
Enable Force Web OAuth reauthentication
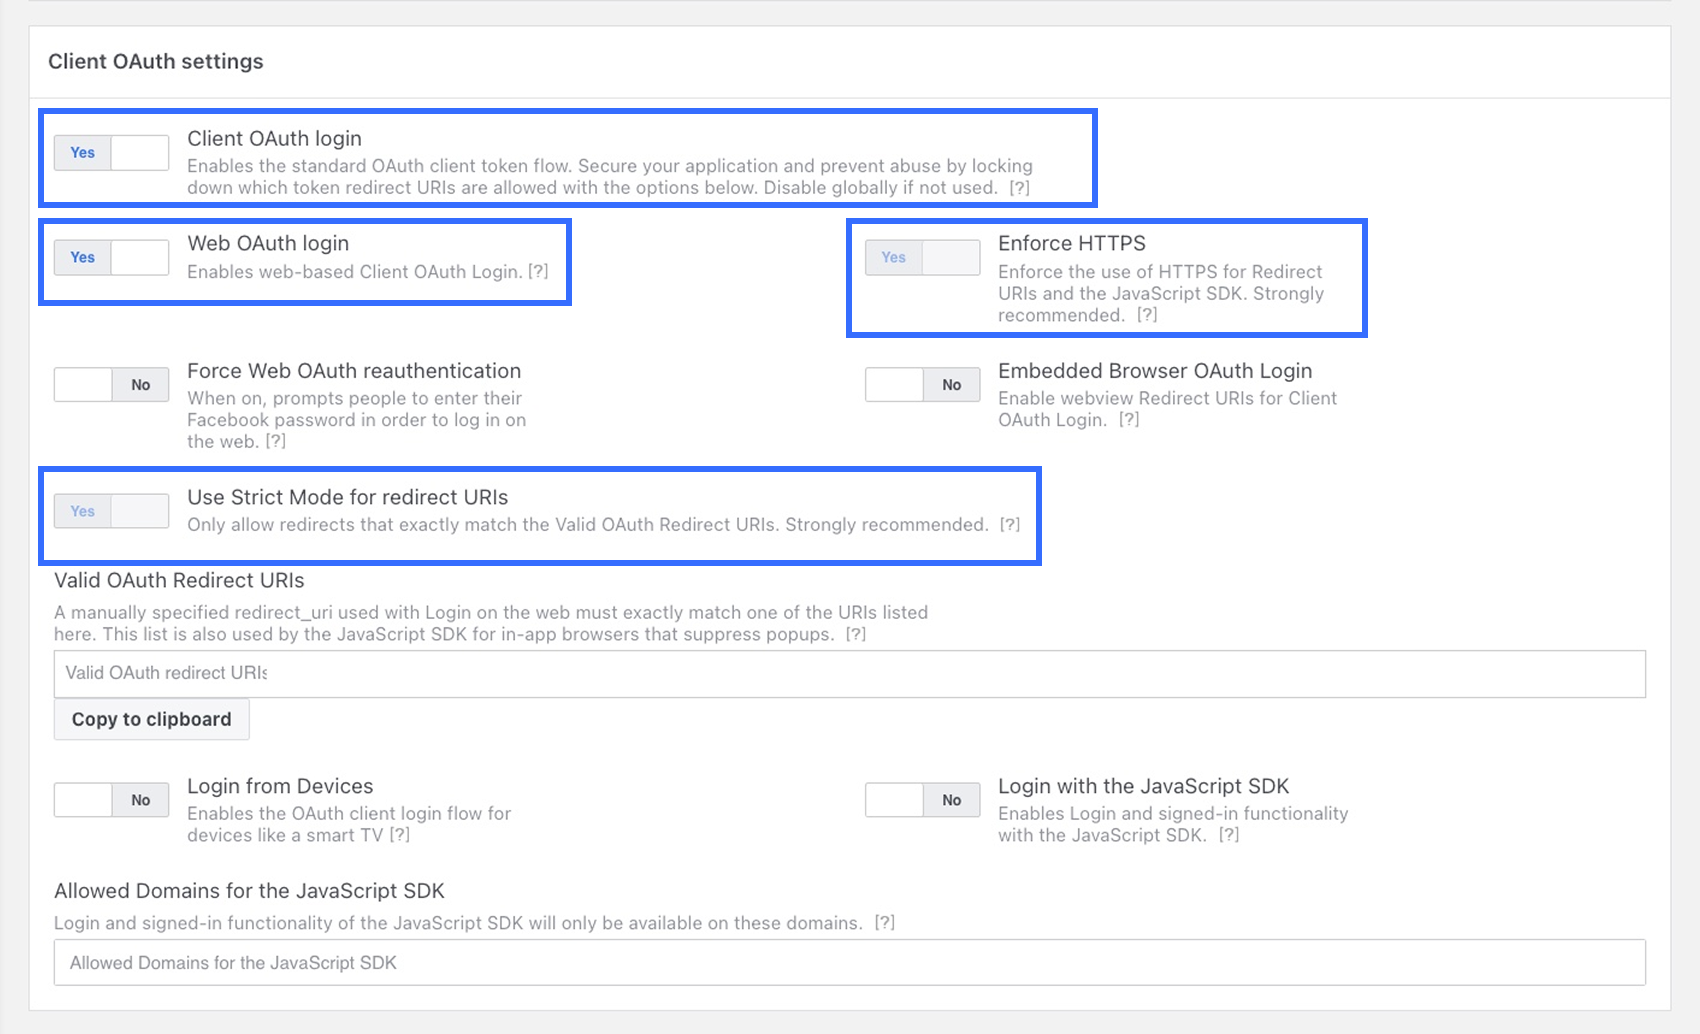click(x=111, y=385)
